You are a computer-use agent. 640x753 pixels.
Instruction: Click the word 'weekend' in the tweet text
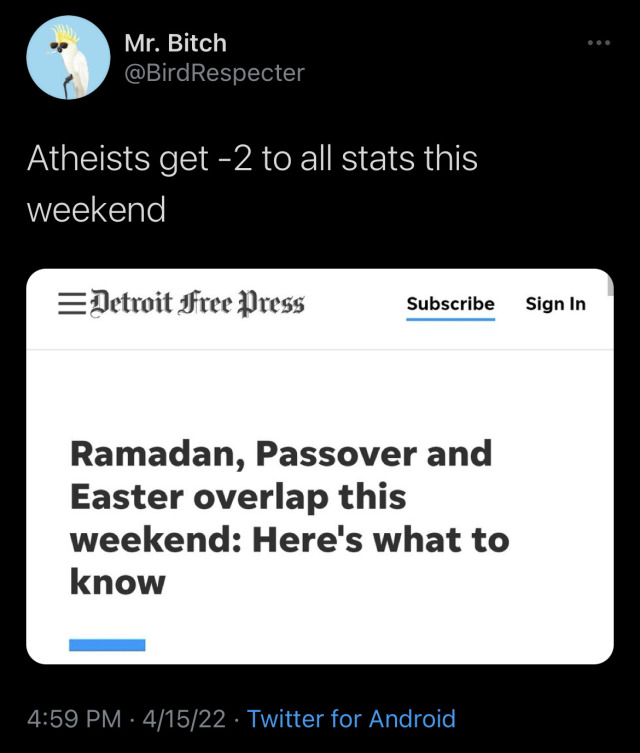[96, 210]
